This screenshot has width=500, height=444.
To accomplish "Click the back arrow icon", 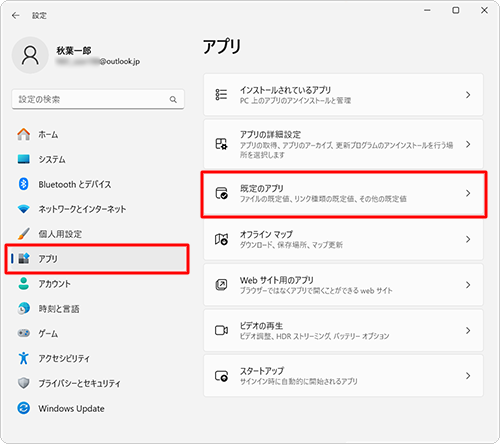I will pos(15,15).
